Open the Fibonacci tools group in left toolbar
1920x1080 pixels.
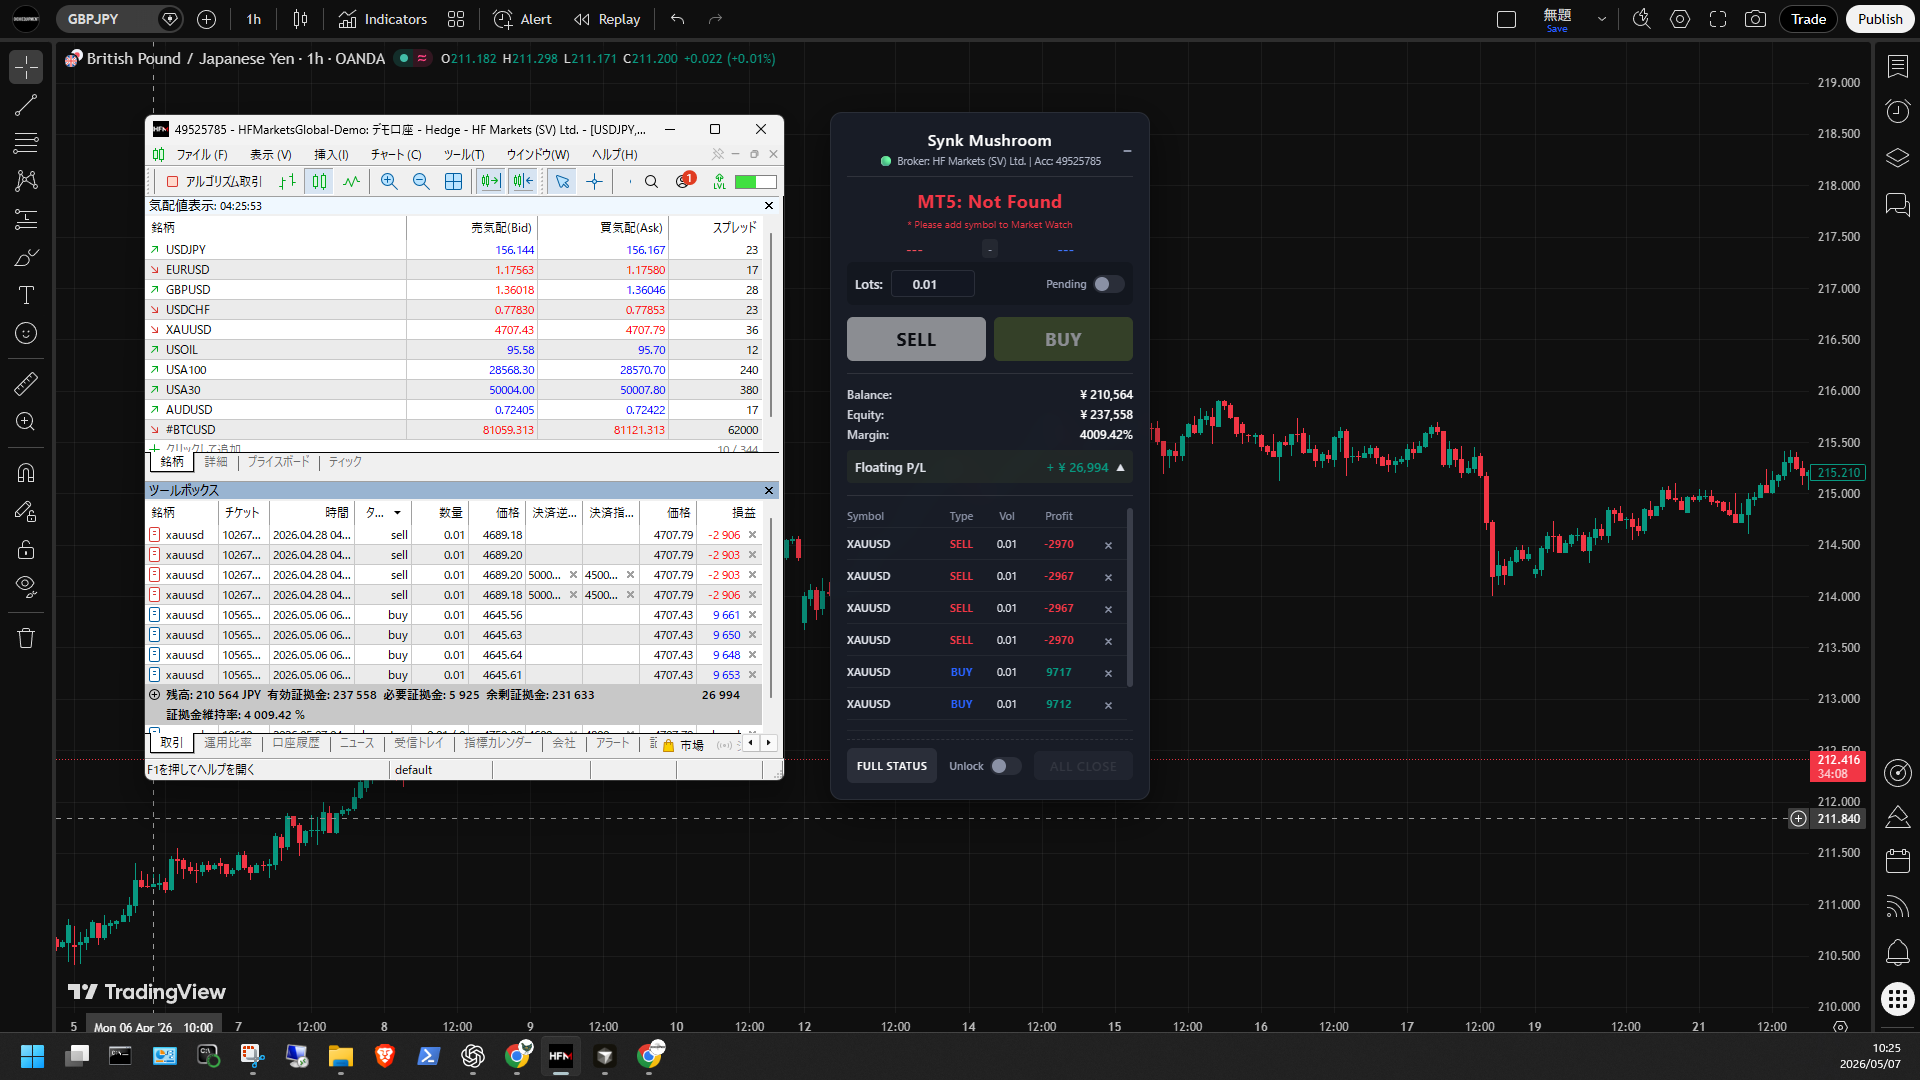coord(26,143)
